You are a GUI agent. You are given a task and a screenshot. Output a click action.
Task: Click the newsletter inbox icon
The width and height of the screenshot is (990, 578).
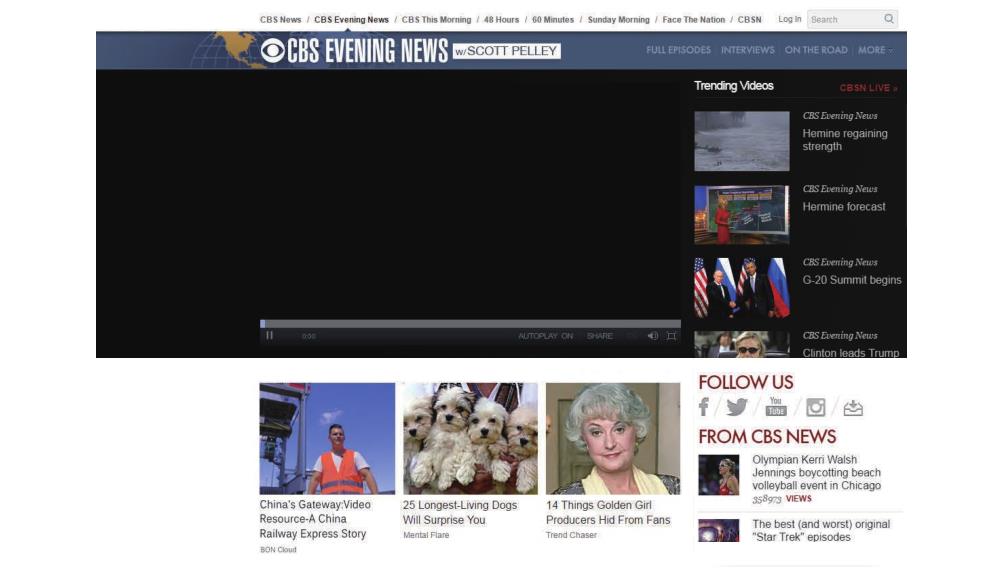point(853,407)
